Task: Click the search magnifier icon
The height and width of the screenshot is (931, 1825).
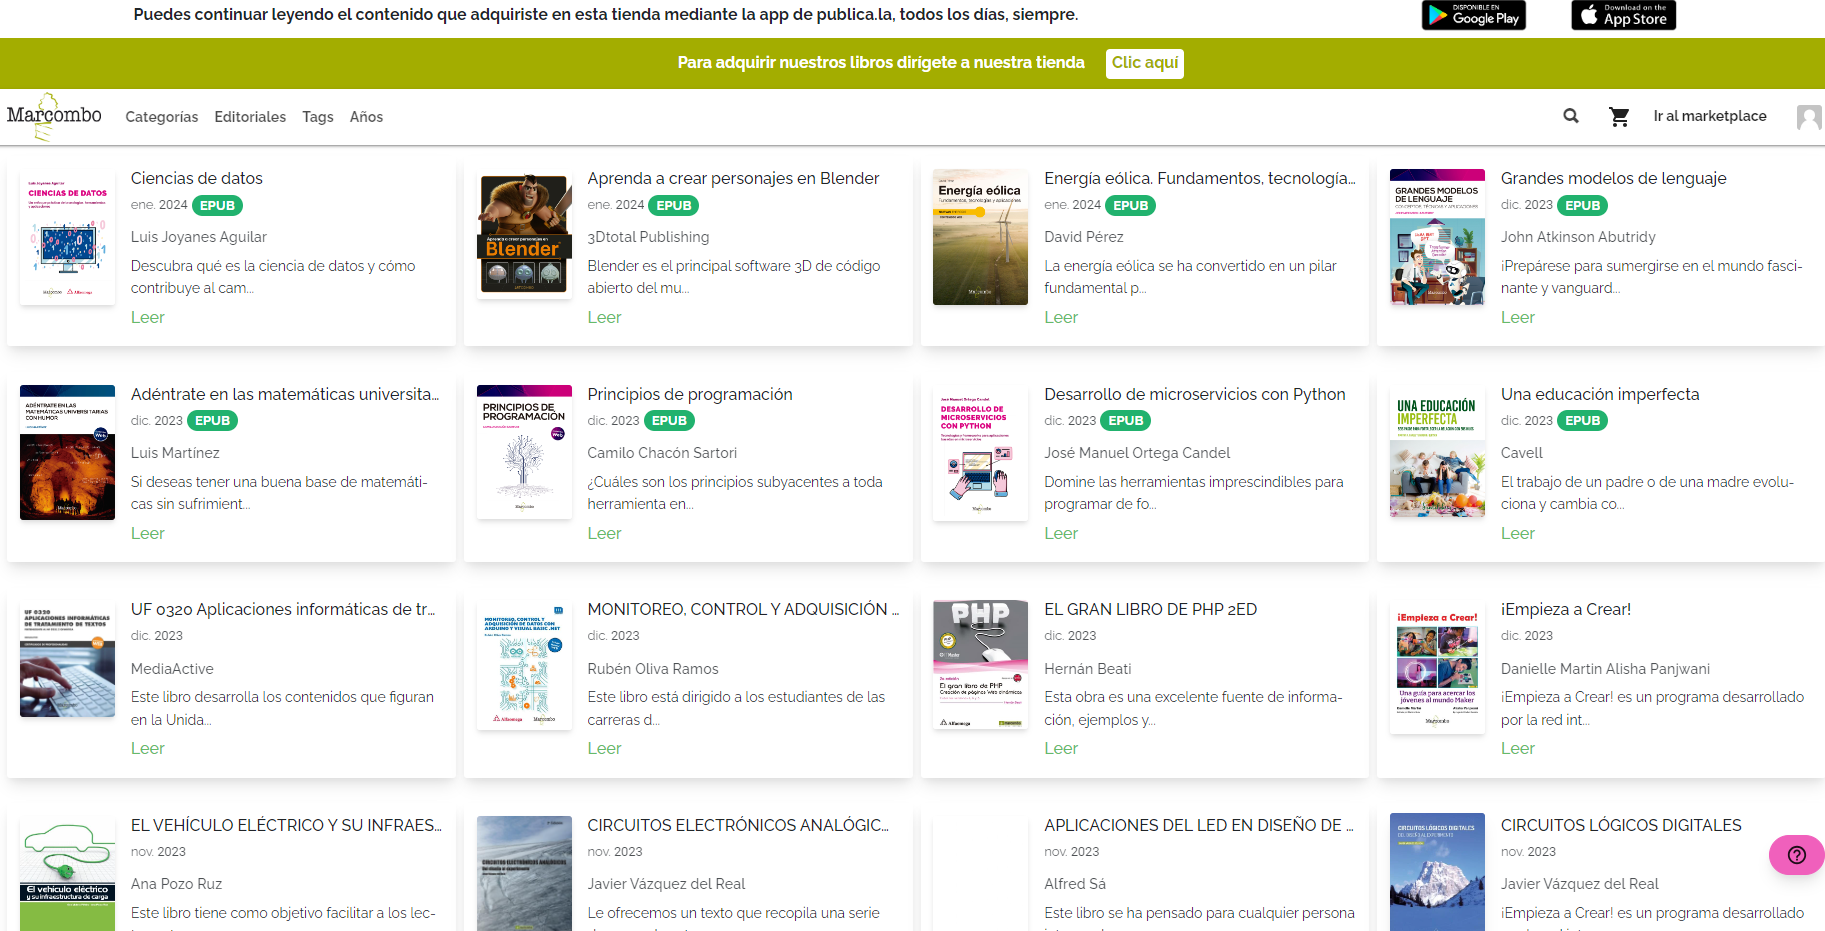Action: click(x=1571, y=116)
